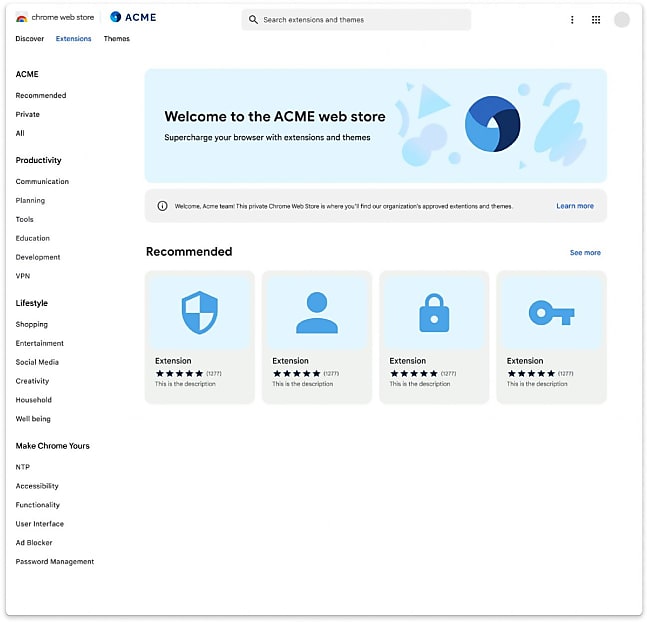Image resolution: width=647 pixels, height=622 pixels.
Task: Open the Well being category
Action: click(33, 419)
